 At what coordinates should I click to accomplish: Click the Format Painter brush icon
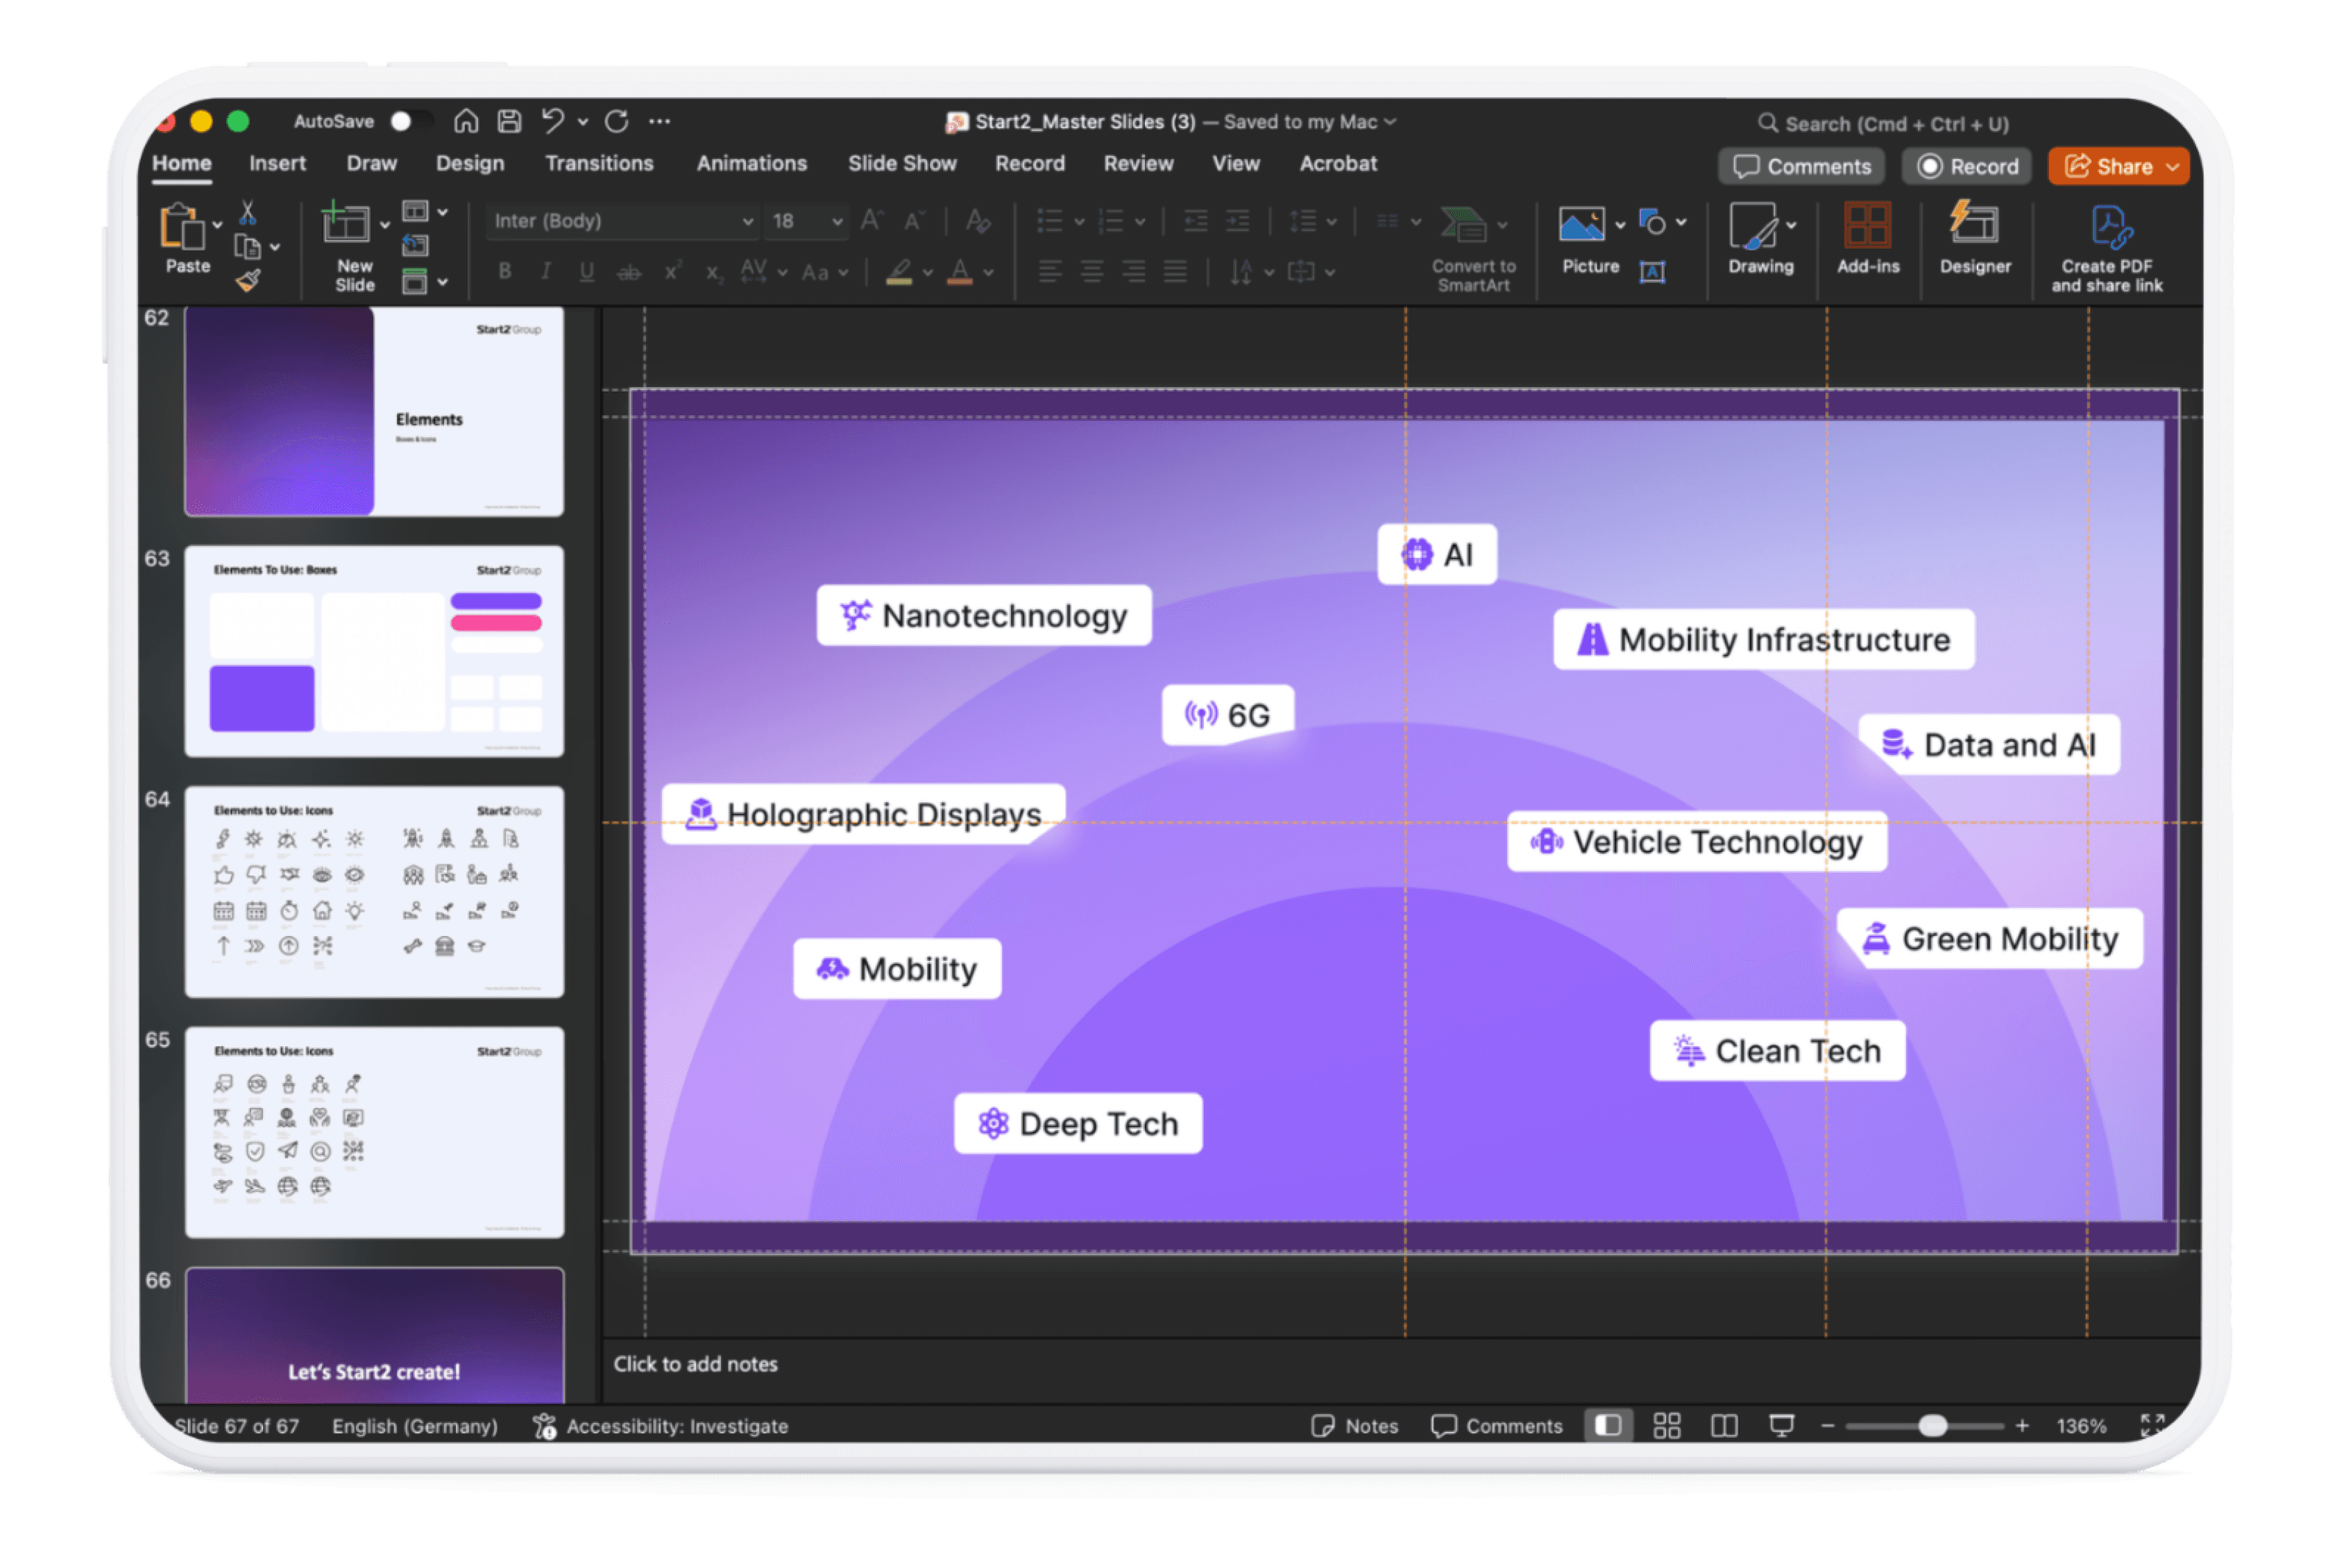coord(248,281)
